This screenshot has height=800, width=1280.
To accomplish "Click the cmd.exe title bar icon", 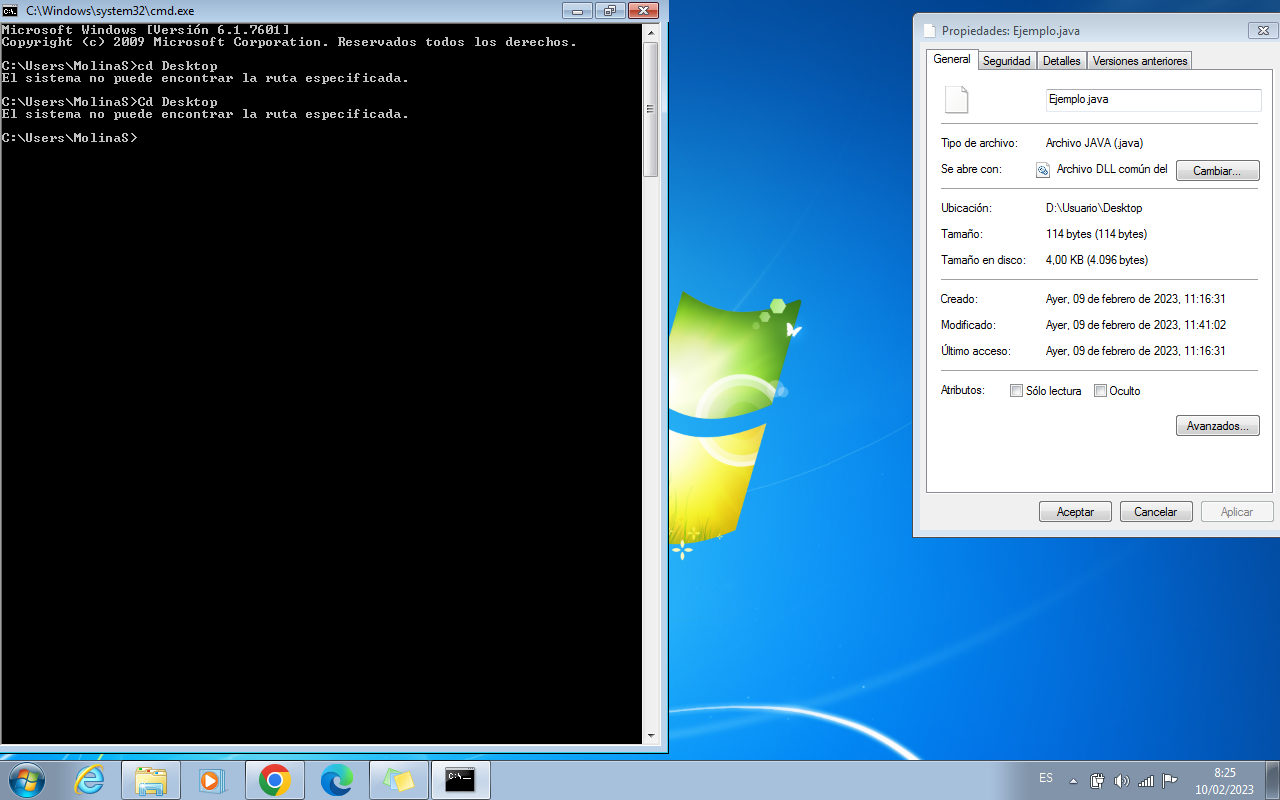I will (11, 11).
